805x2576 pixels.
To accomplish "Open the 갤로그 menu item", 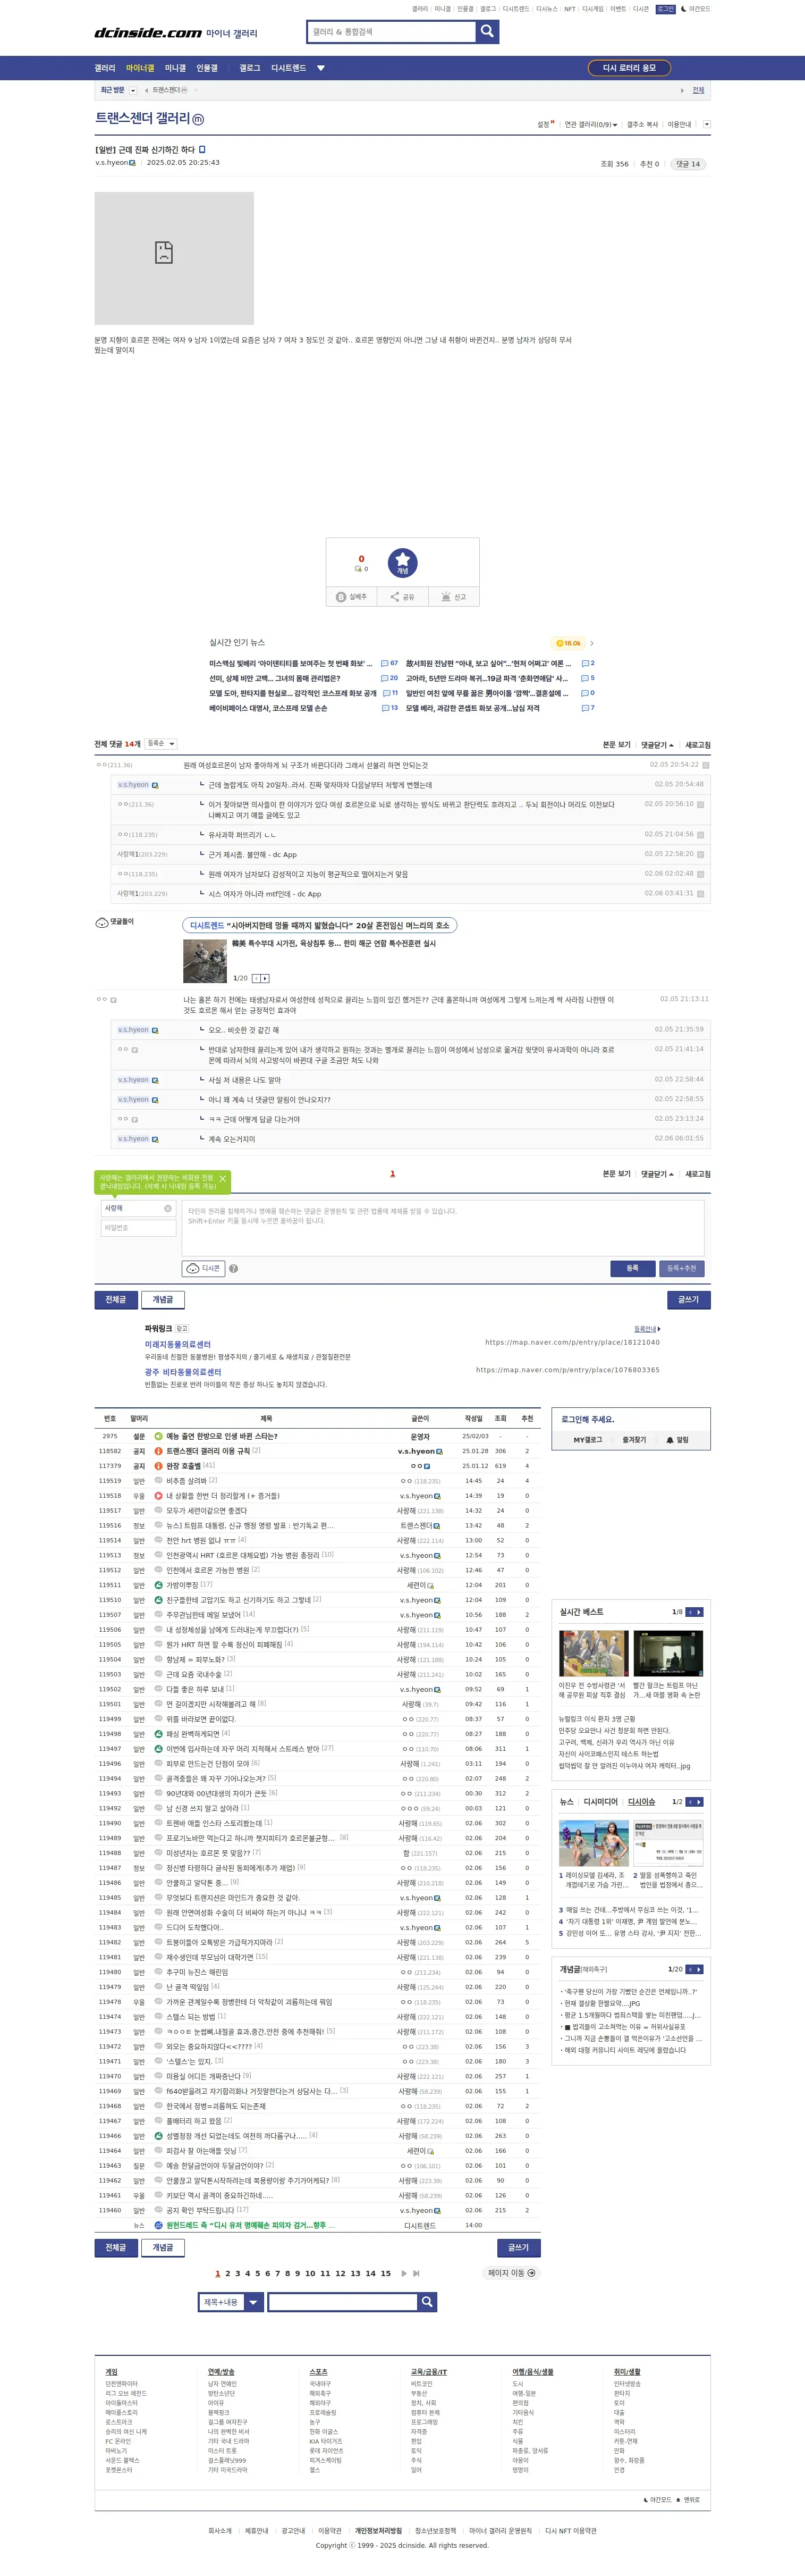I will (x=249, y=68).
